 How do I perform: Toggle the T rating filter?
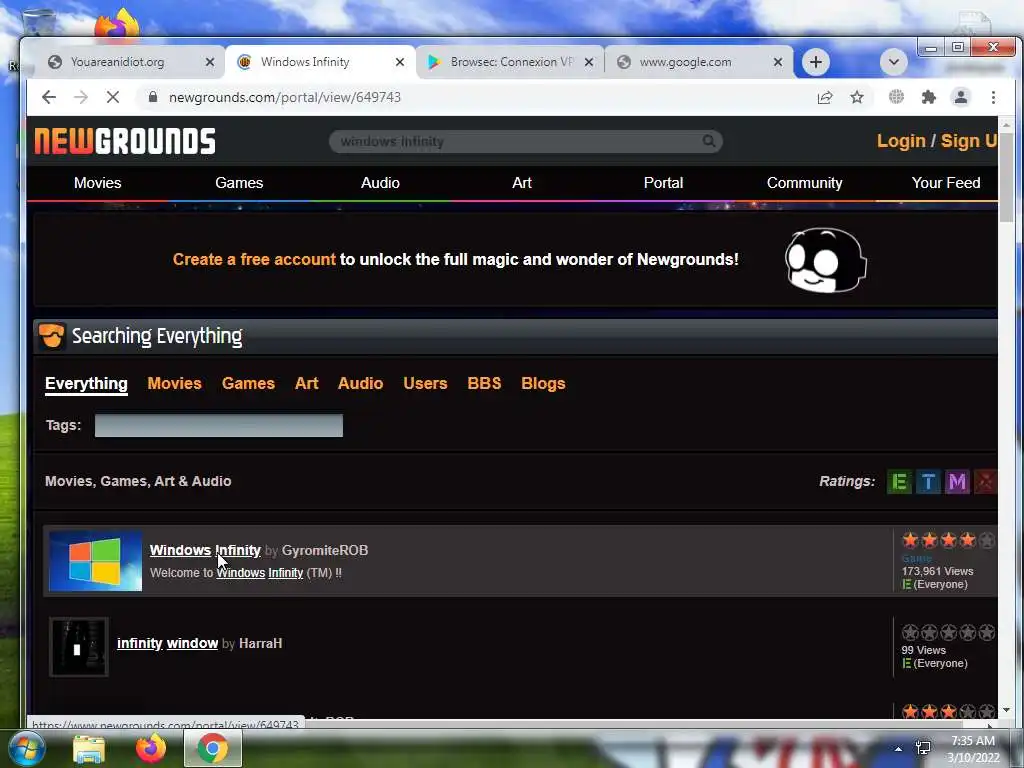click(x=928, y=482)
